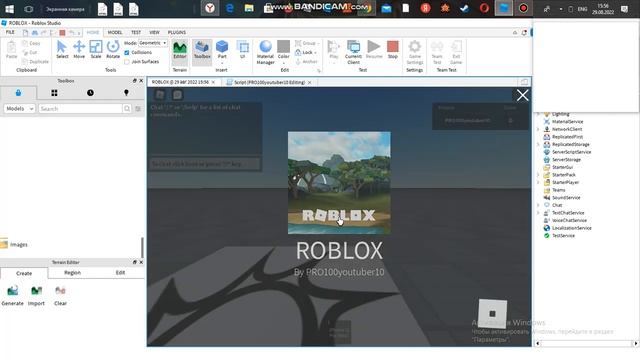
Task: Close the game details overlay with X
Action: (x=522, y=96)
